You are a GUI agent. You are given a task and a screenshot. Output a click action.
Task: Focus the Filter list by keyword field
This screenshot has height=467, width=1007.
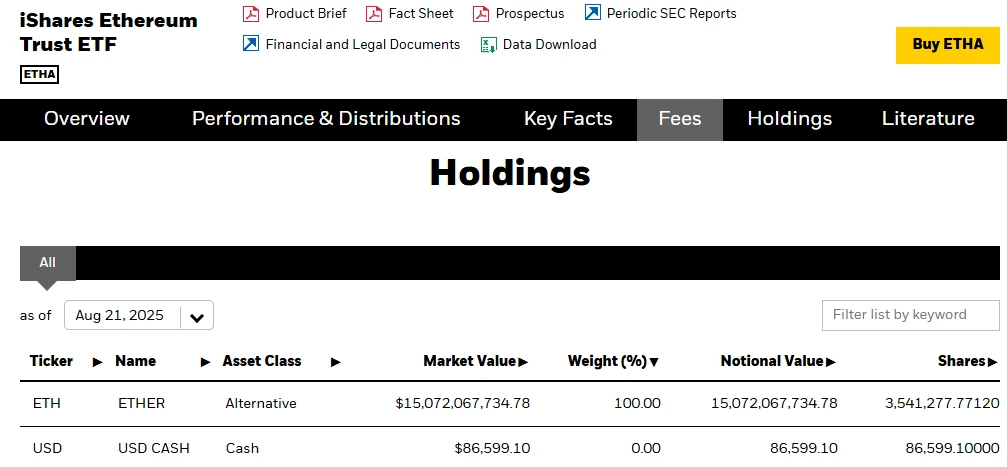point(910,315)
